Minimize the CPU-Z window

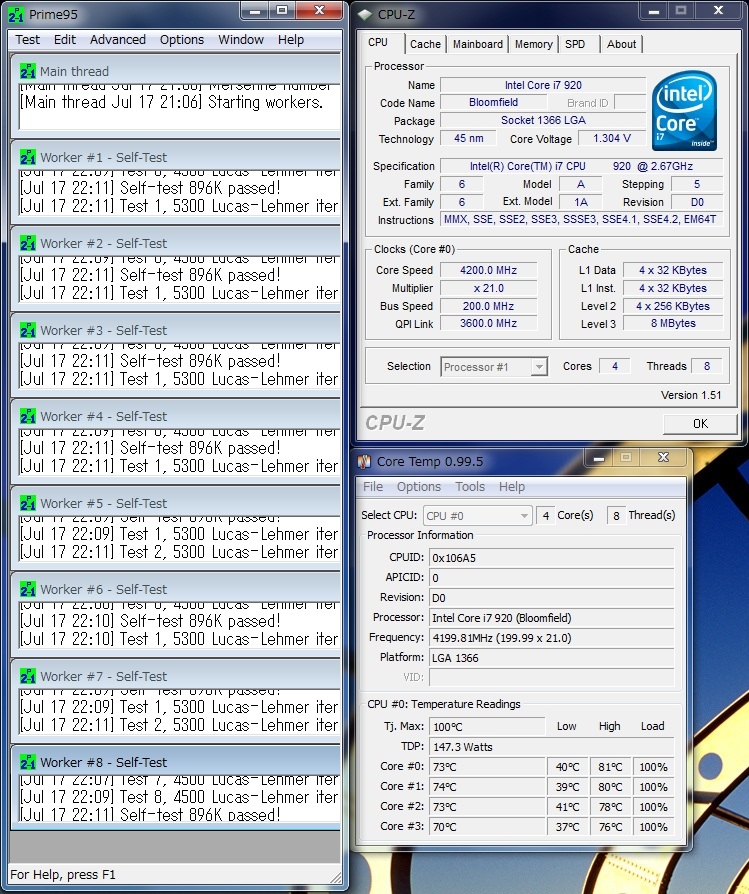(x=654, y=10)
